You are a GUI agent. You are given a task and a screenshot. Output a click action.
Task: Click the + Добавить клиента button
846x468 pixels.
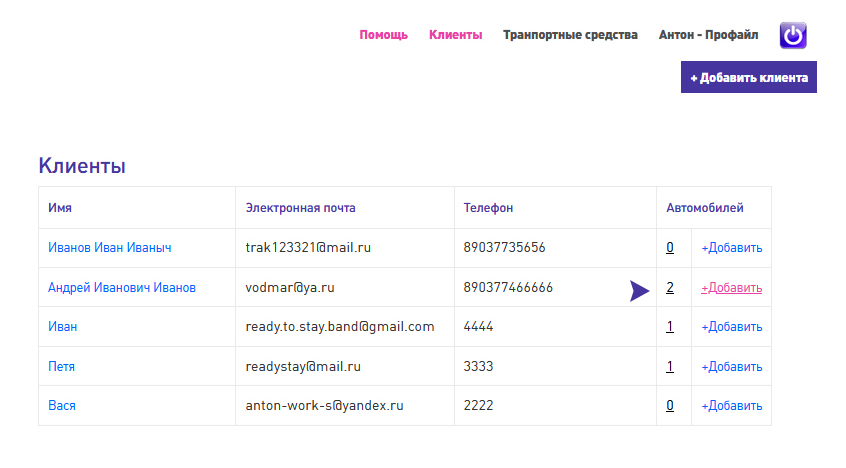(749, 77)
